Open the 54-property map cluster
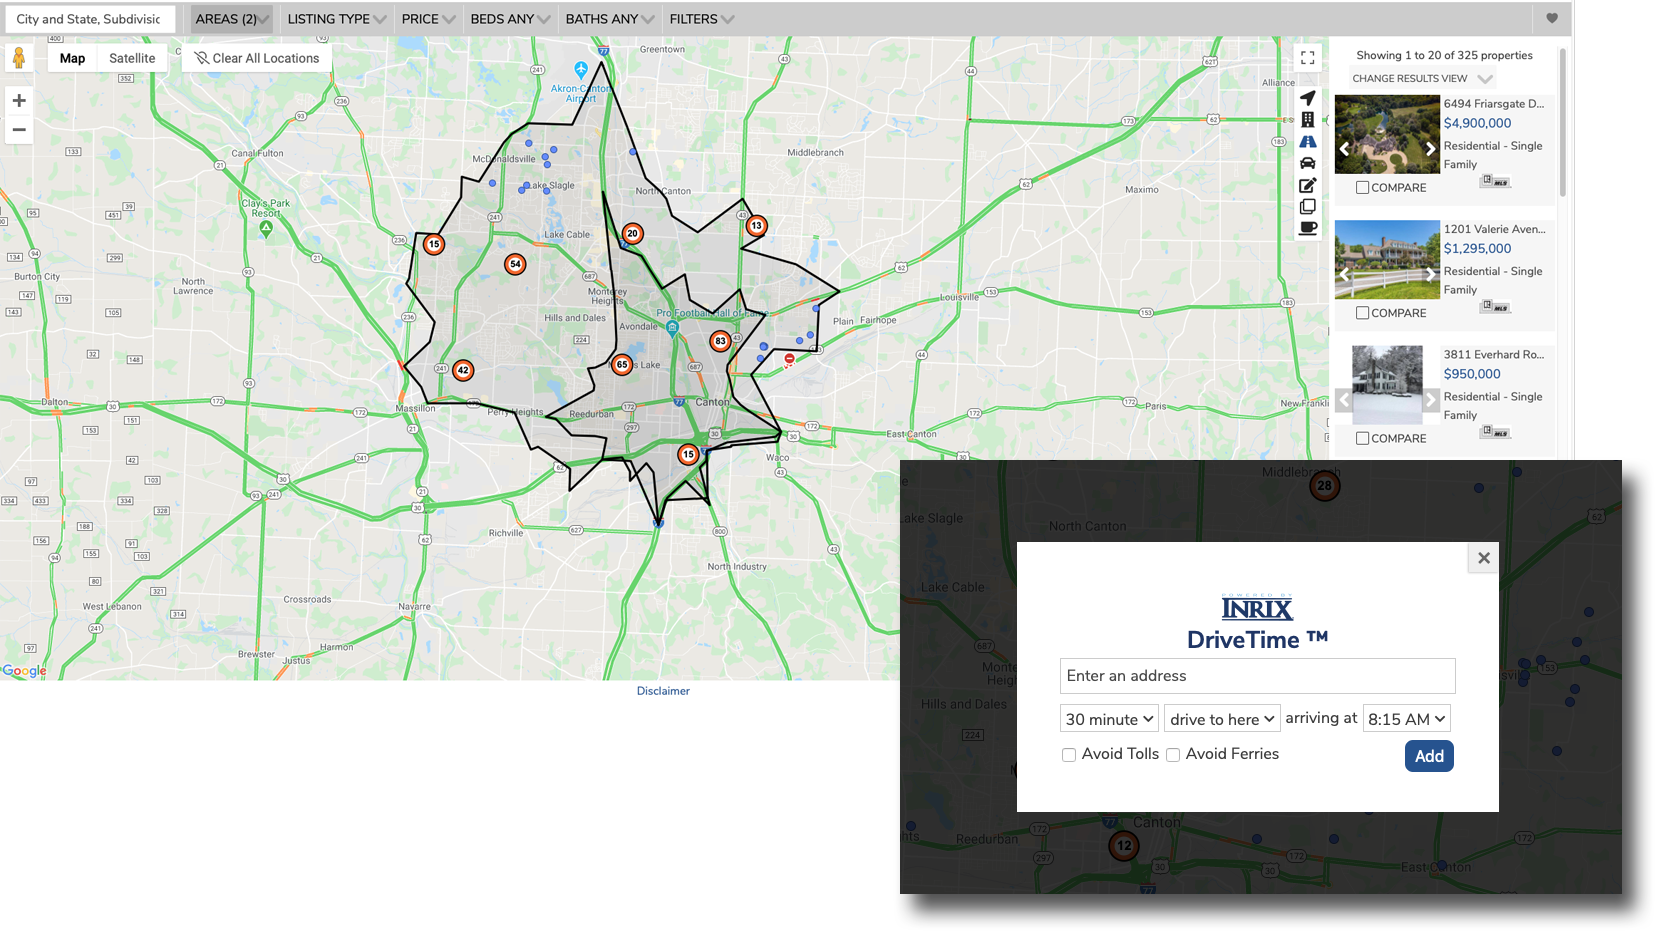Screen dimensions: 1678x943 point(515,264)
